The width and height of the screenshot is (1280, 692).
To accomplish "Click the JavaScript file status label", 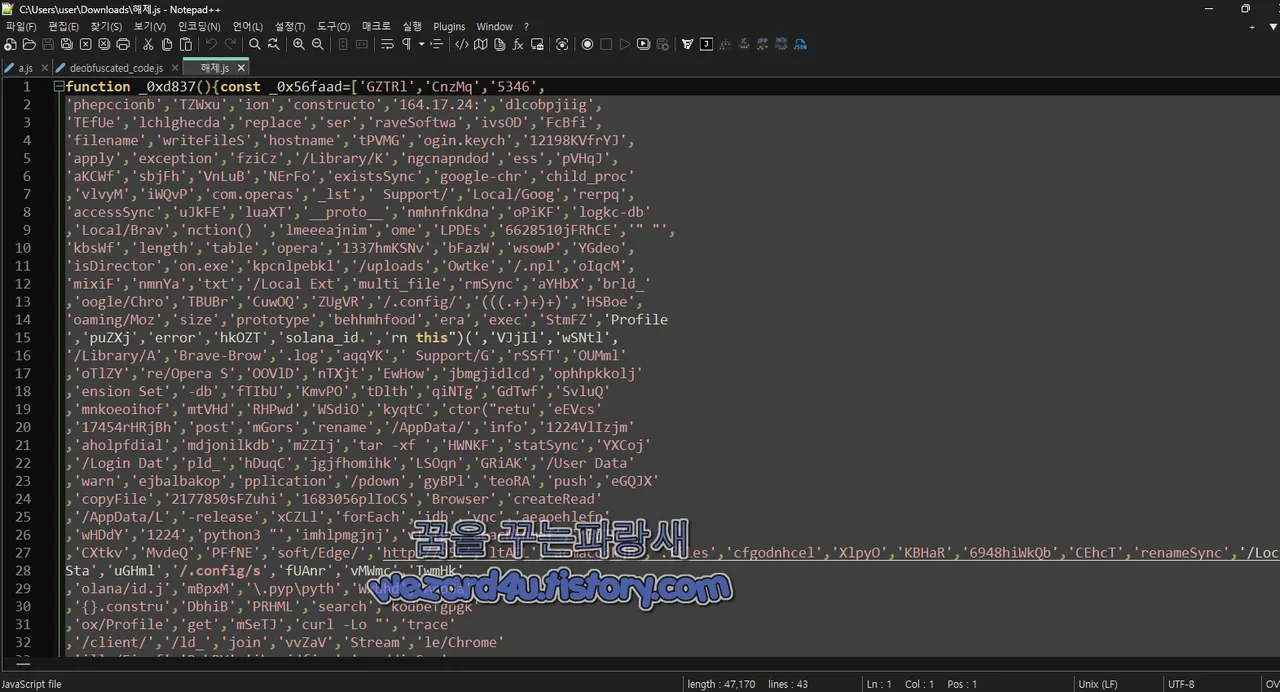I will coord(31,684).
